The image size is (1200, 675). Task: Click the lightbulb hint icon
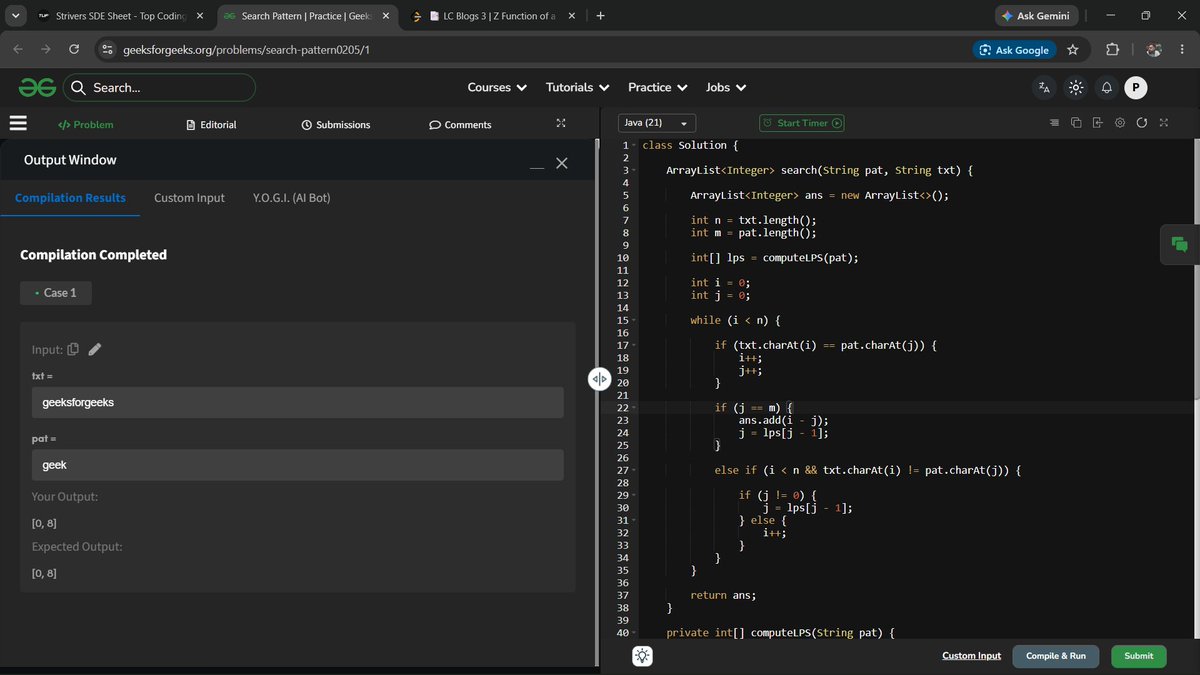tap(643, 656)
